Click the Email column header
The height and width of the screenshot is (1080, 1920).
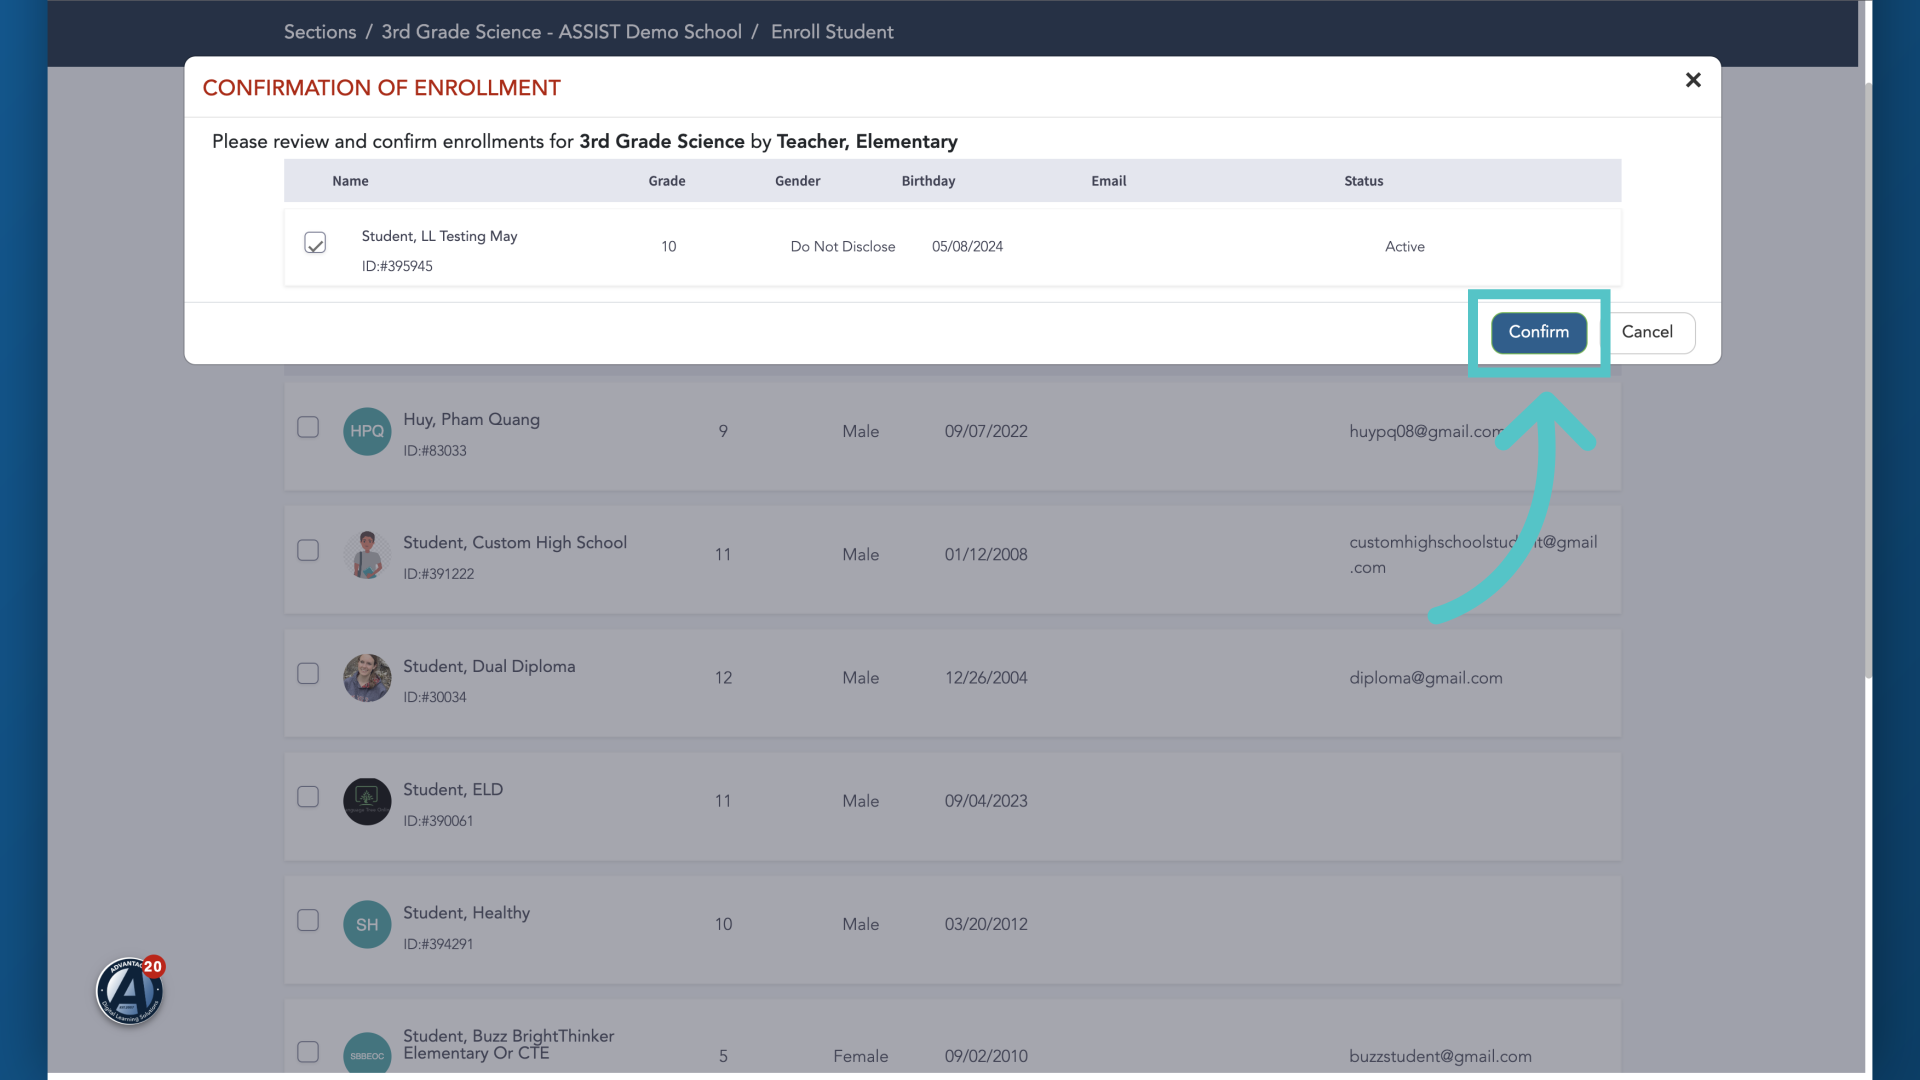point(1108,181)
